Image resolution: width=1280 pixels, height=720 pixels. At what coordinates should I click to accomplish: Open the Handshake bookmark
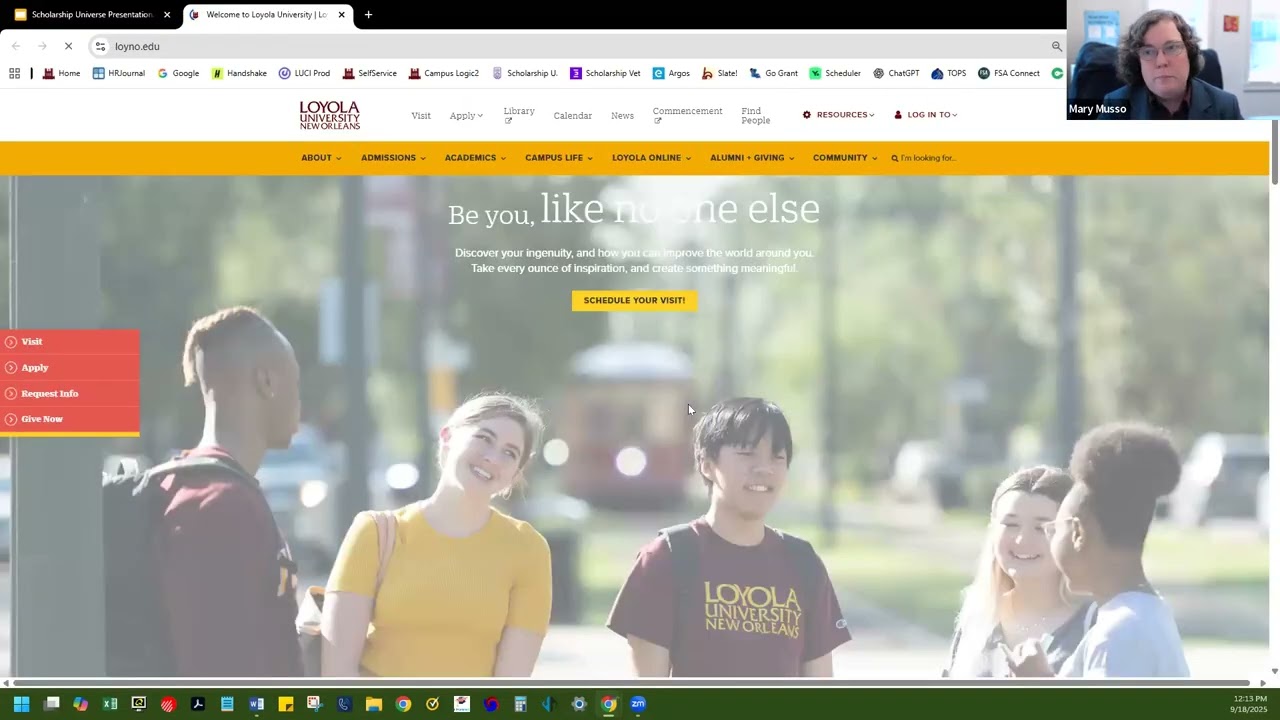click(x=239, y=73)
